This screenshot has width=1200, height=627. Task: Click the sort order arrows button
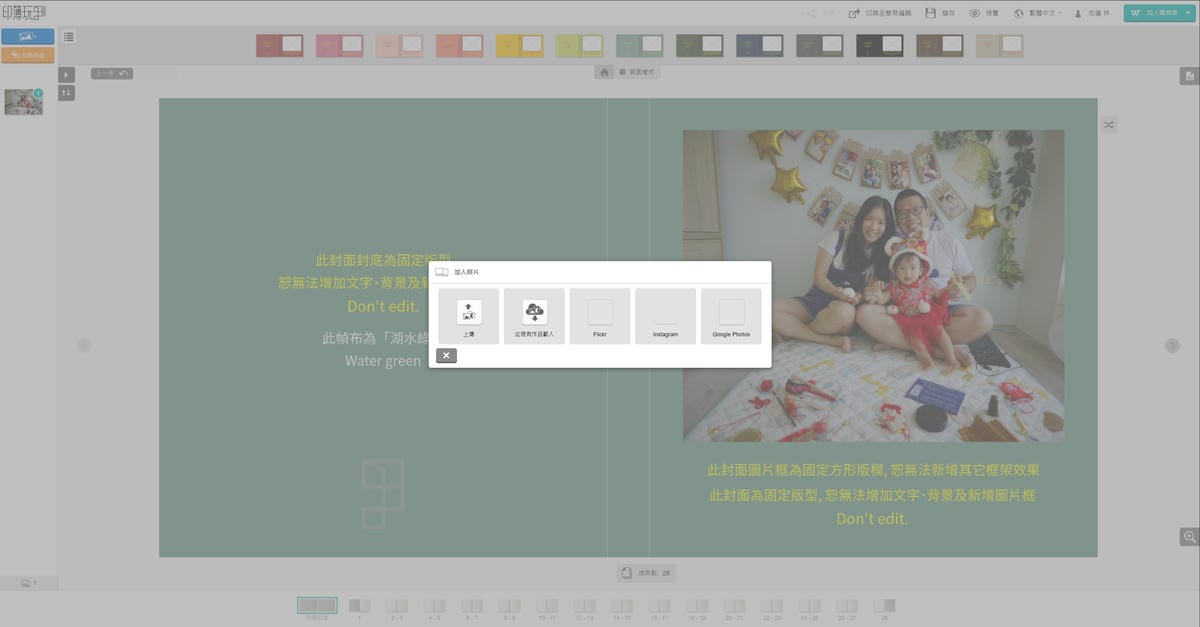tap(66, 93)
